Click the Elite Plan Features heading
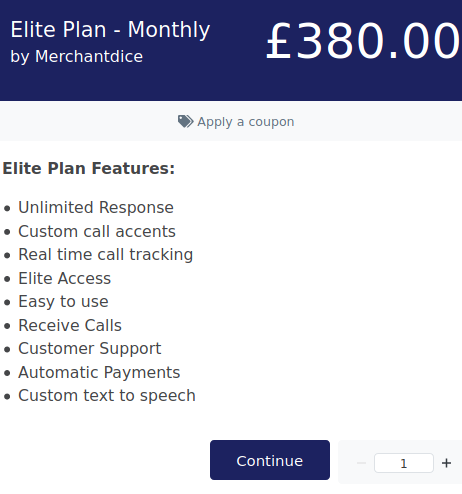Screen dimensions: 462x494 point(89,168)
